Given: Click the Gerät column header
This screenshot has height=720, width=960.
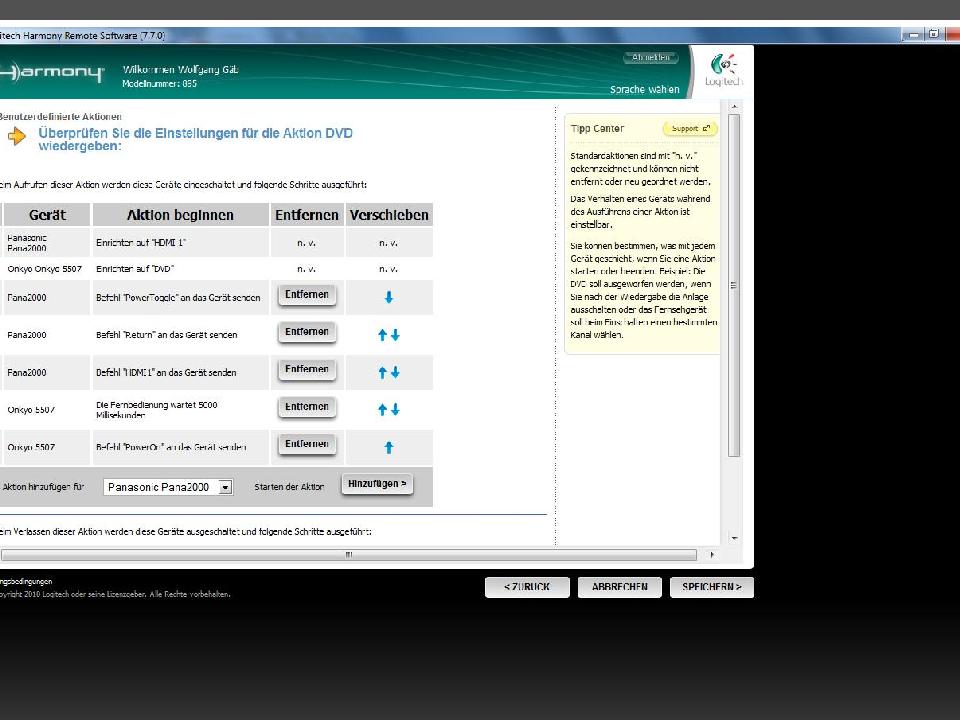Looking at the screenshot, I should click(47, 215).
